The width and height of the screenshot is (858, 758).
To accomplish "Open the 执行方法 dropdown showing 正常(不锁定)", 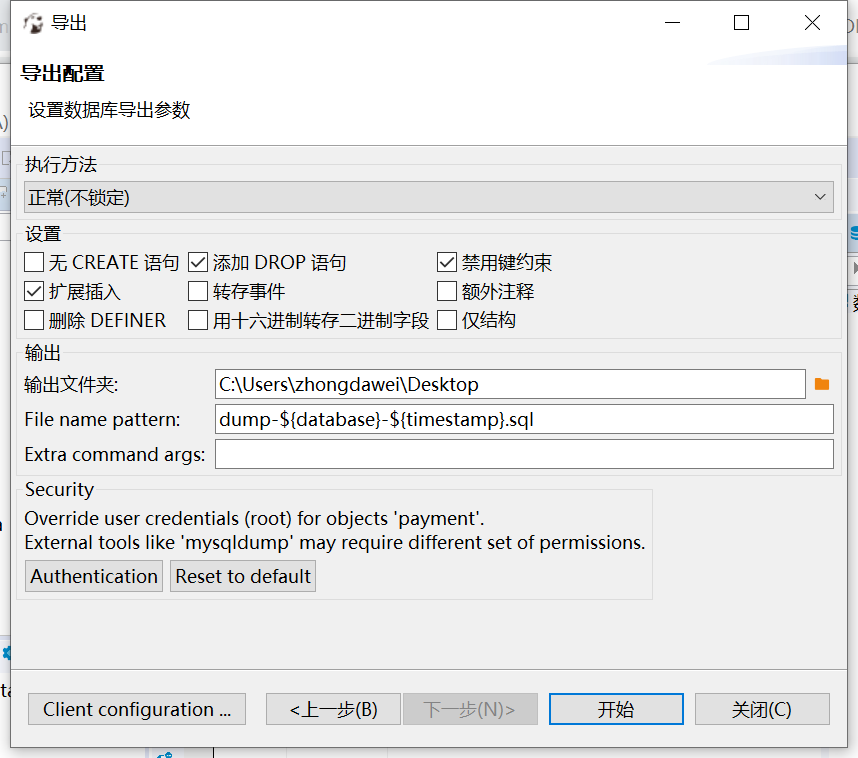I will click(x=820, y=197).
